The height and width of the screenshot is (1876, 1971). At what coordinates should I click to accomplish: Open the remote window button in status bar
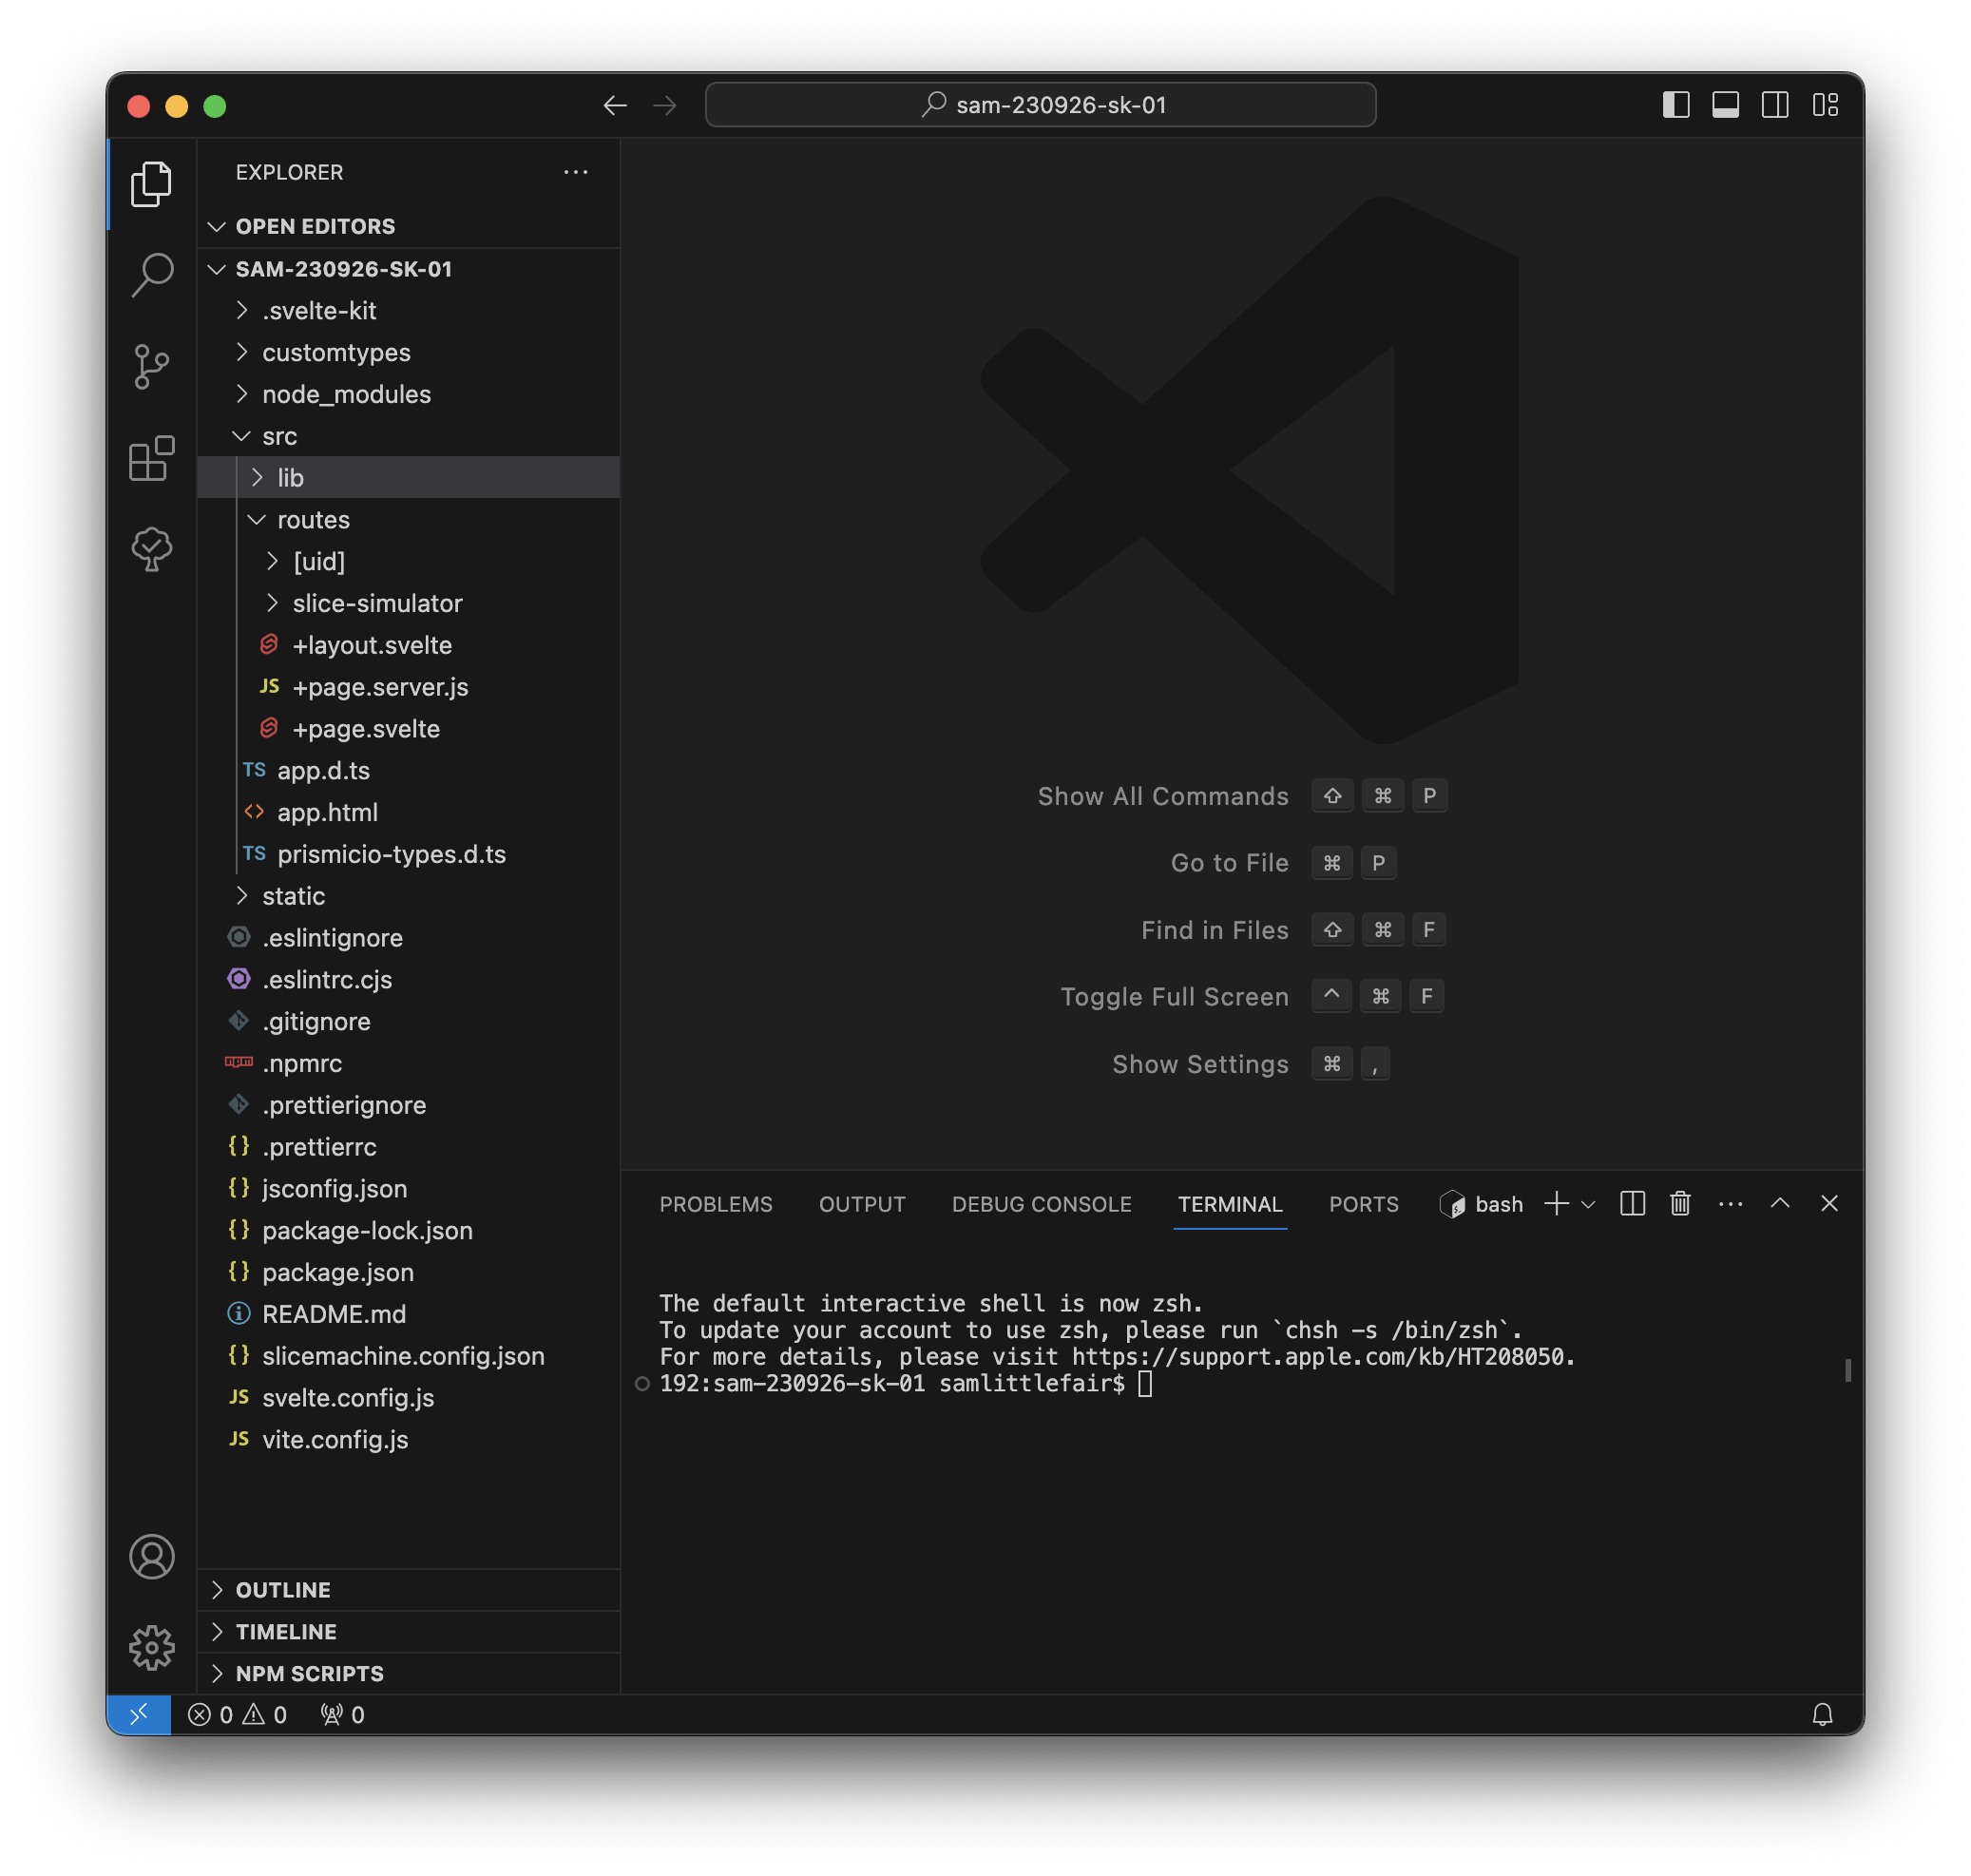139,1715
